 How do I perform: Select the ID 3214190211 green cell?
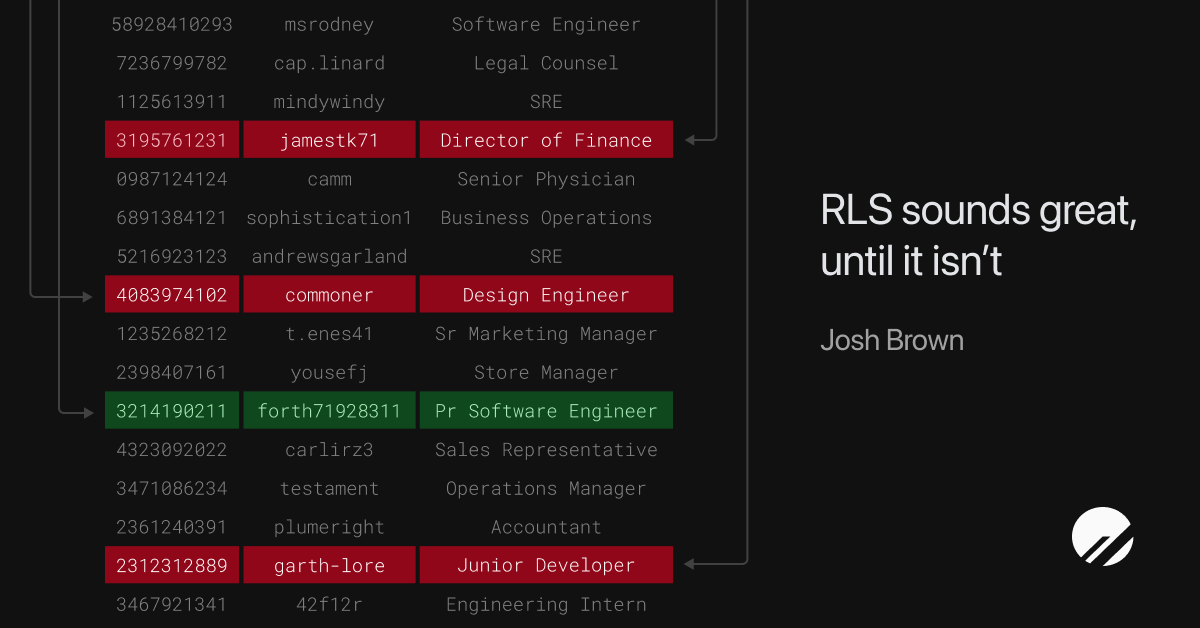point(171,410)
